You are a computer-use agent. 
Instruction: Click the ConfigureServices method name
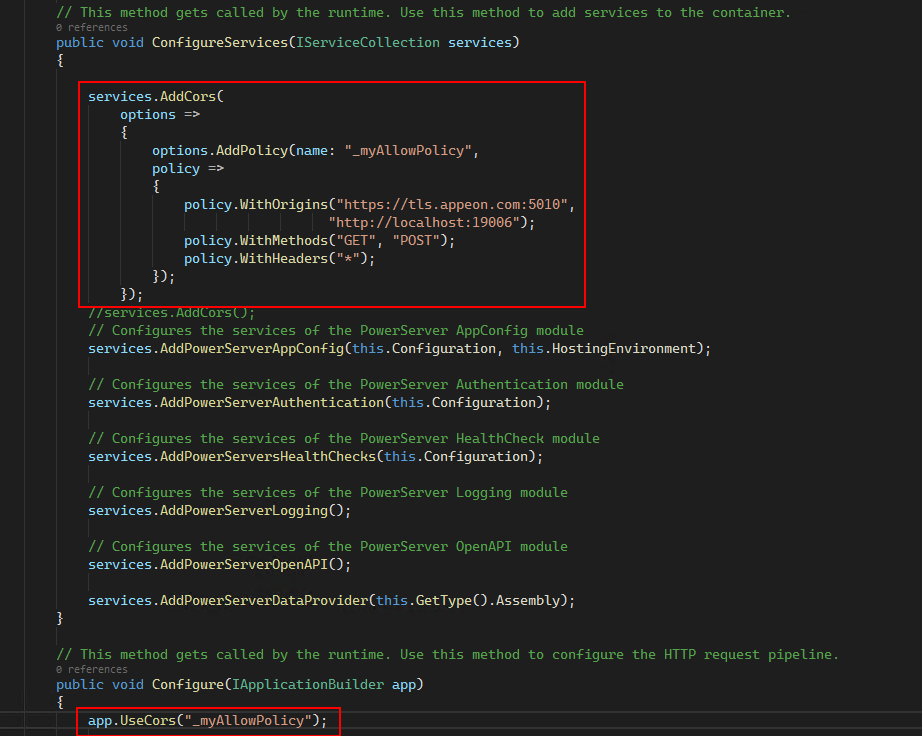212,42
